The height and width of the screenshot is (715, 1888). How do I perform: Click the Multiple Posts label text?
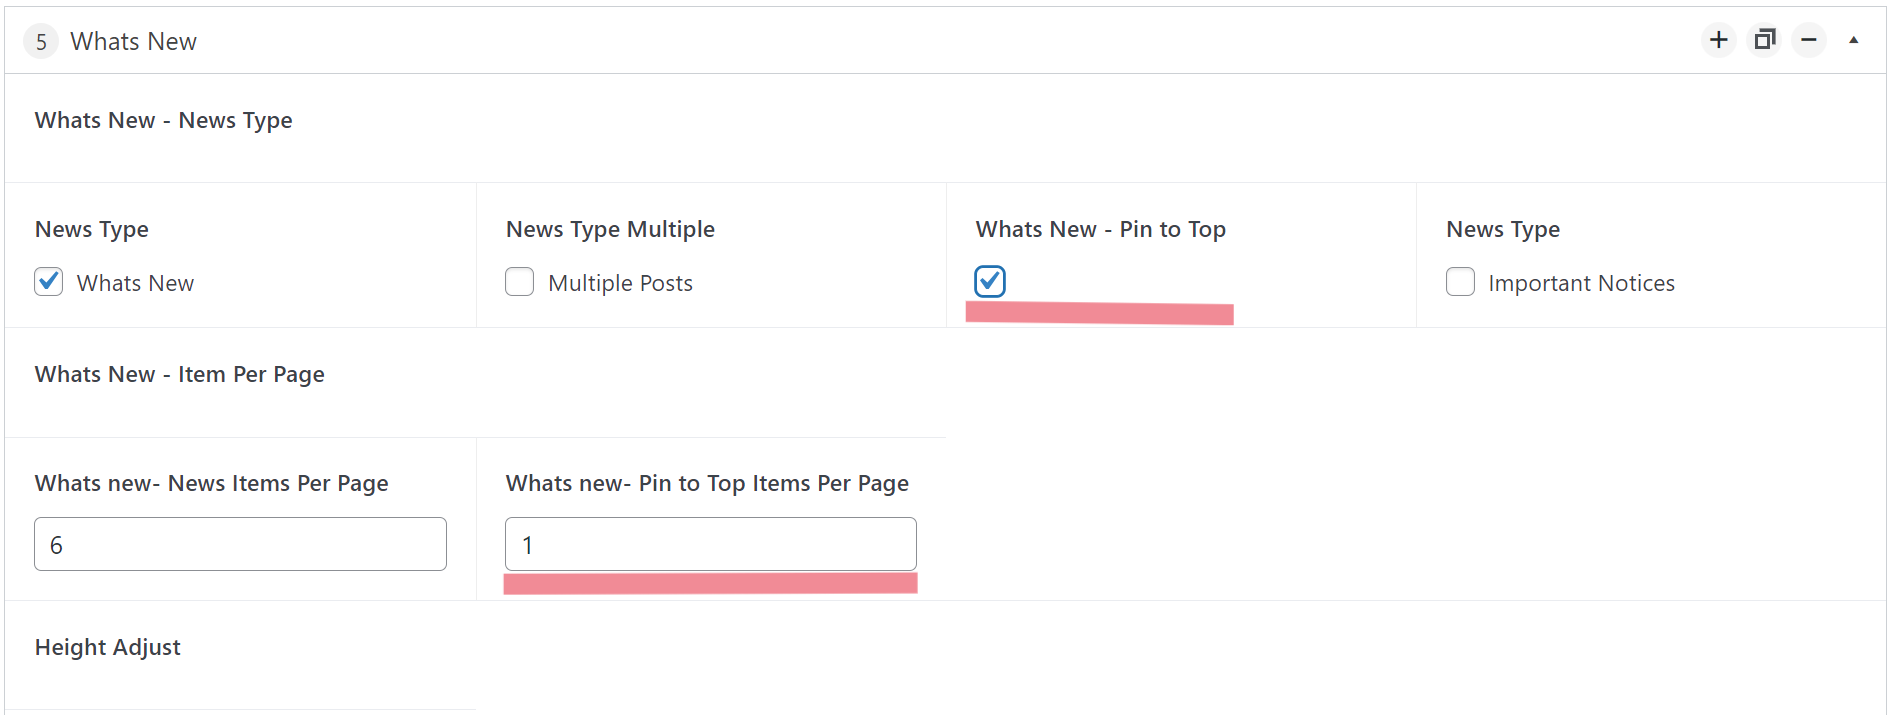(x=620, y=283)
